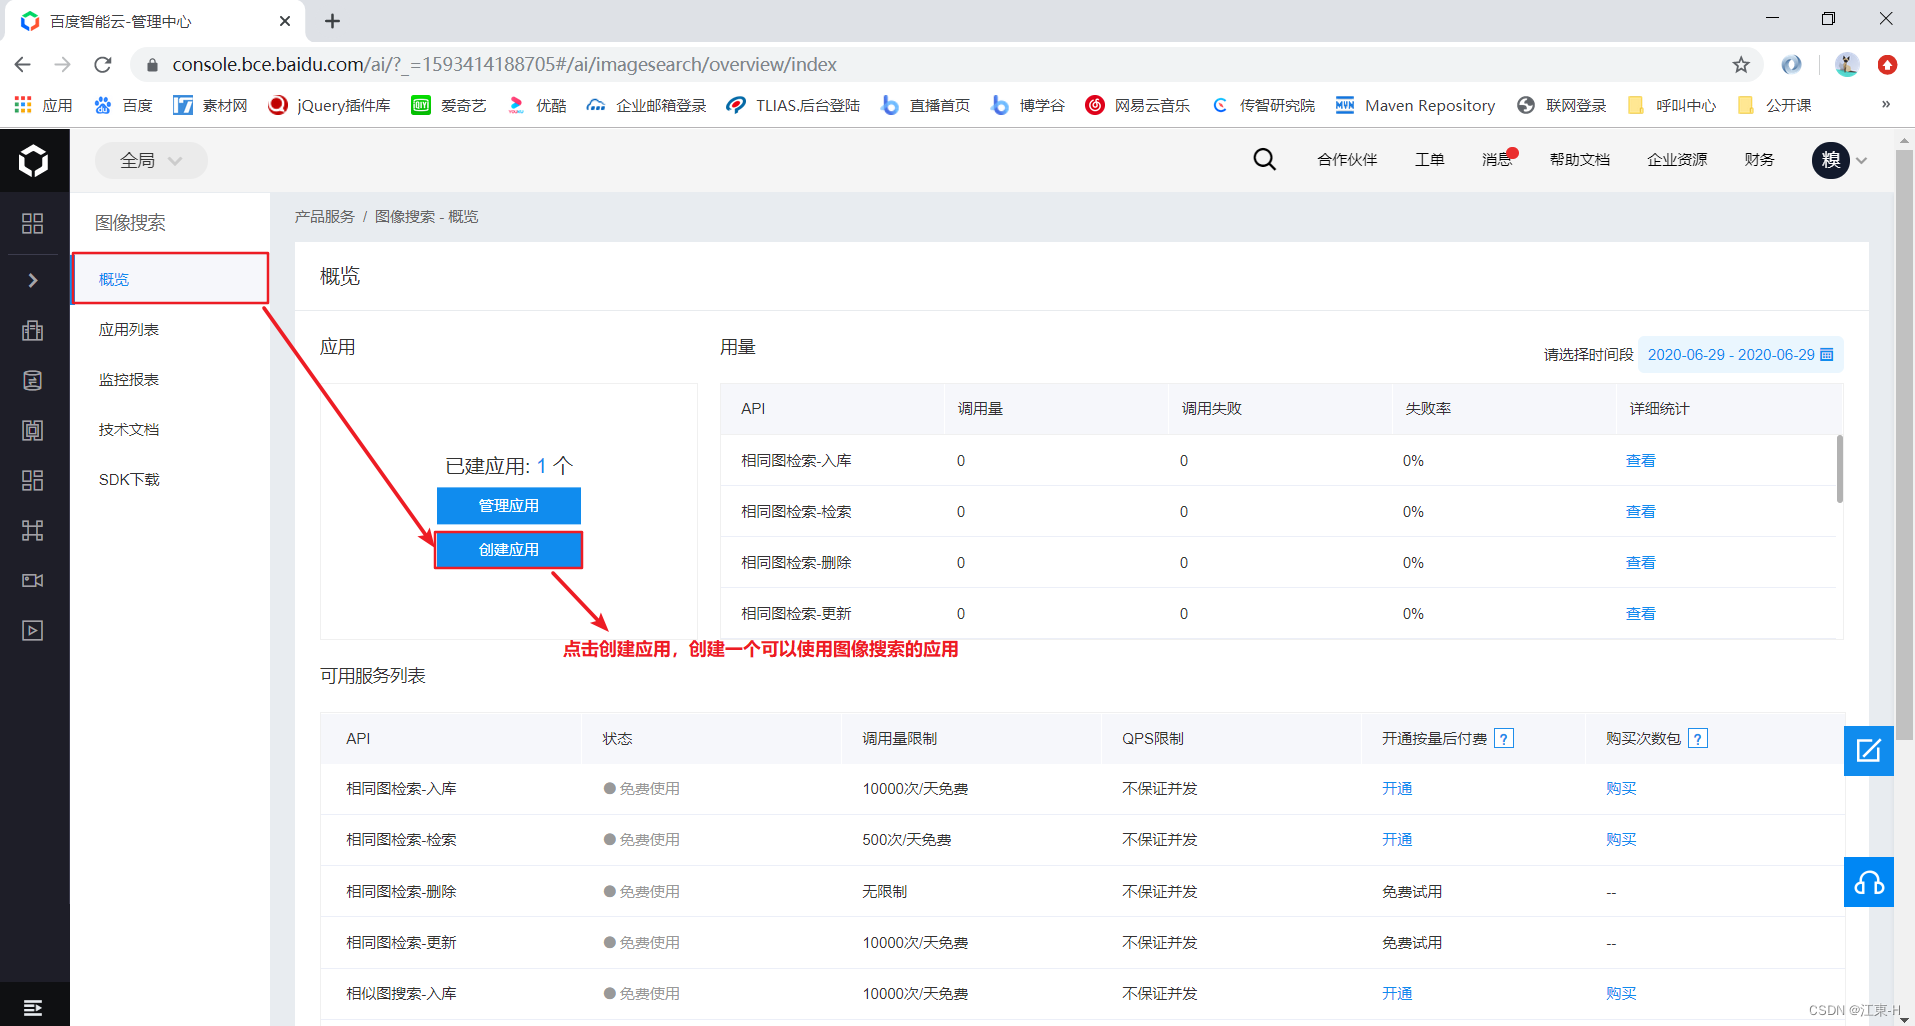This screenshot has width=1915, height=1026.
Task: Click 查看 for 相同图检索-更新
Action: tap(1640, 614)
